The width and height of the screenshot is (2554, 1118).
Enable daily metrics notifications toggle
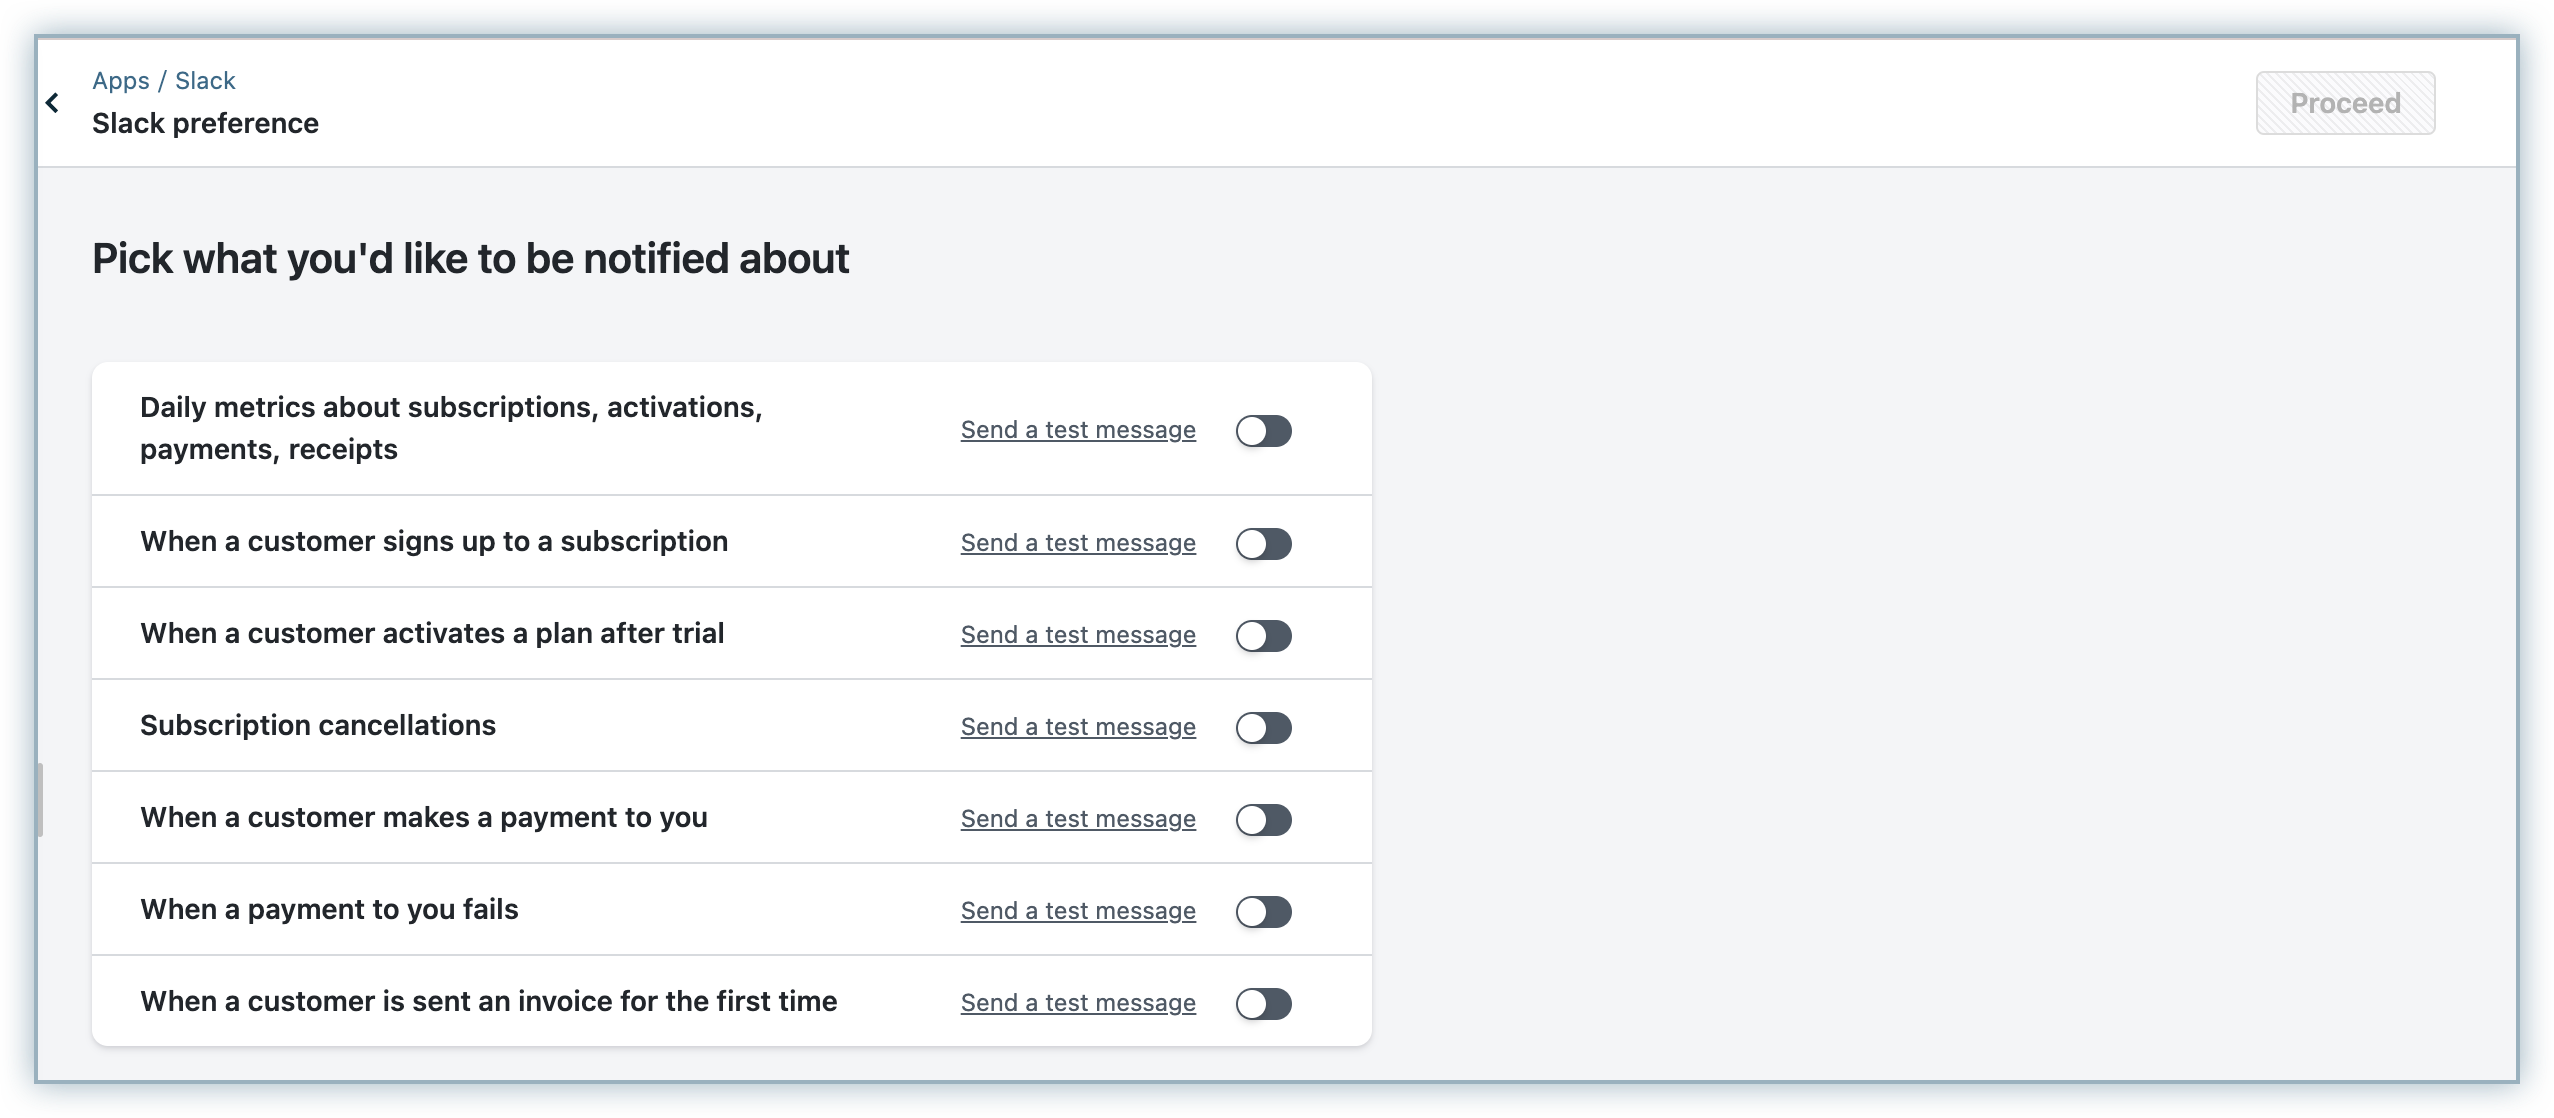click(1263, 431)
